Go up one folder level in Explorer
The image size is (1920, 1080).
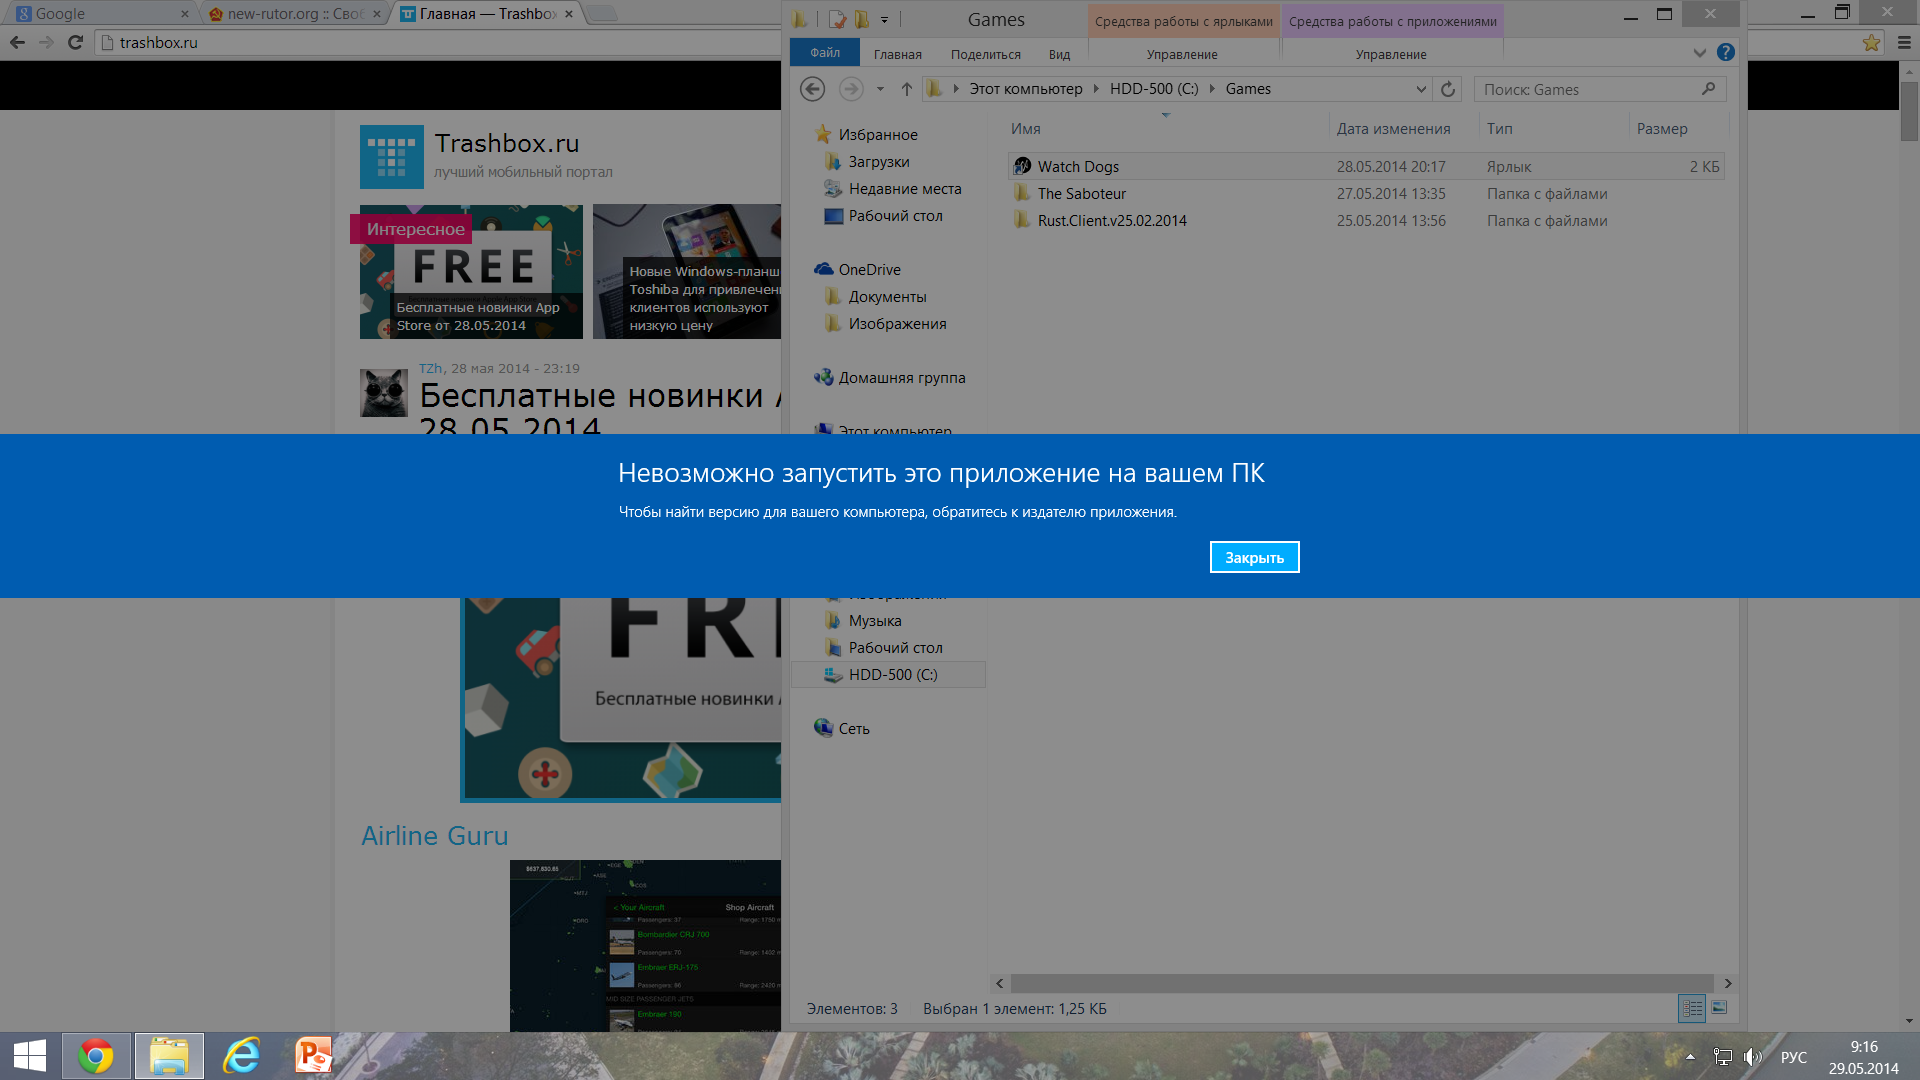click(x=906, y=89)
